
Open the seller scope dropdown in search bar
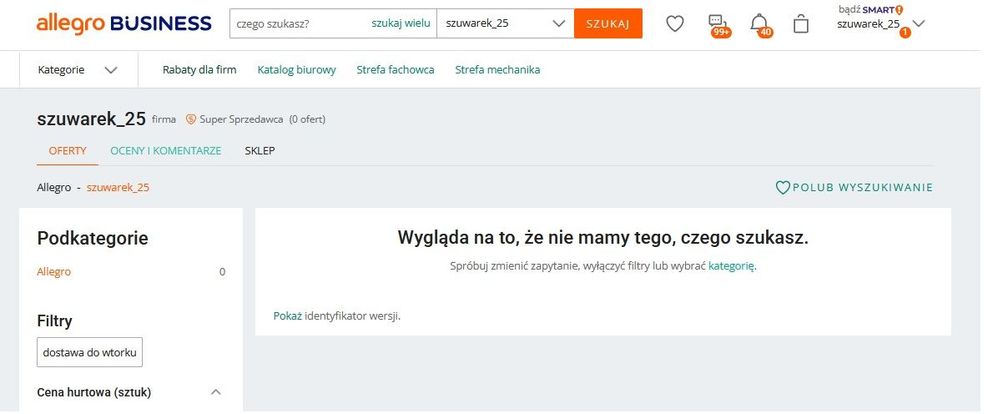505,24
